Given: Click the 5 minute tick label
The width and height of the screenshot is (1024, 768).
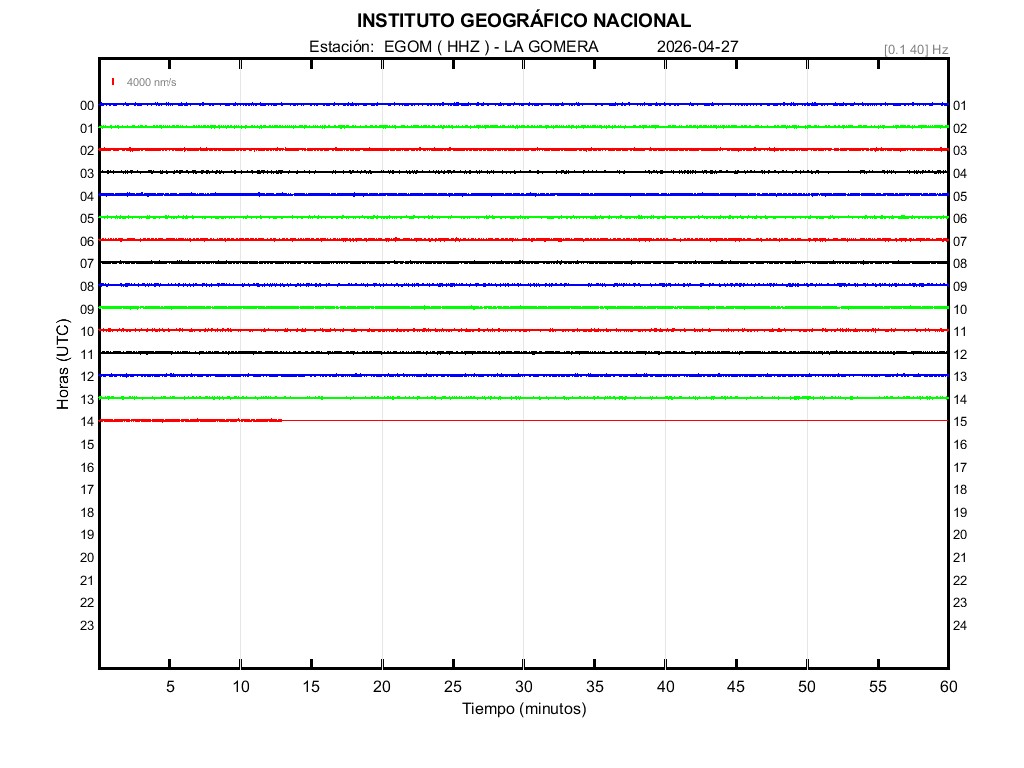Looking at the screenshot, I should [170, 686].
